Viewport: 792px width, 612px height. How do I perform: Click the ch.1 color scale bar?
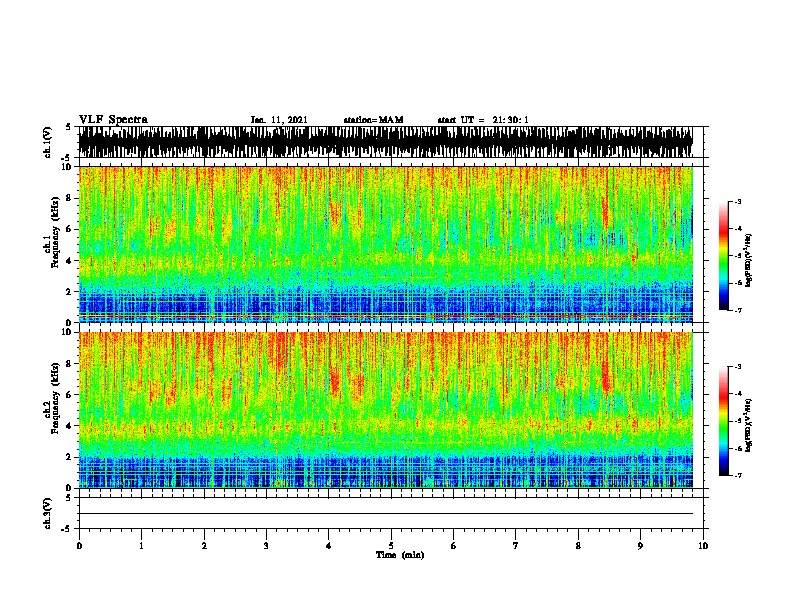(724, 256)
